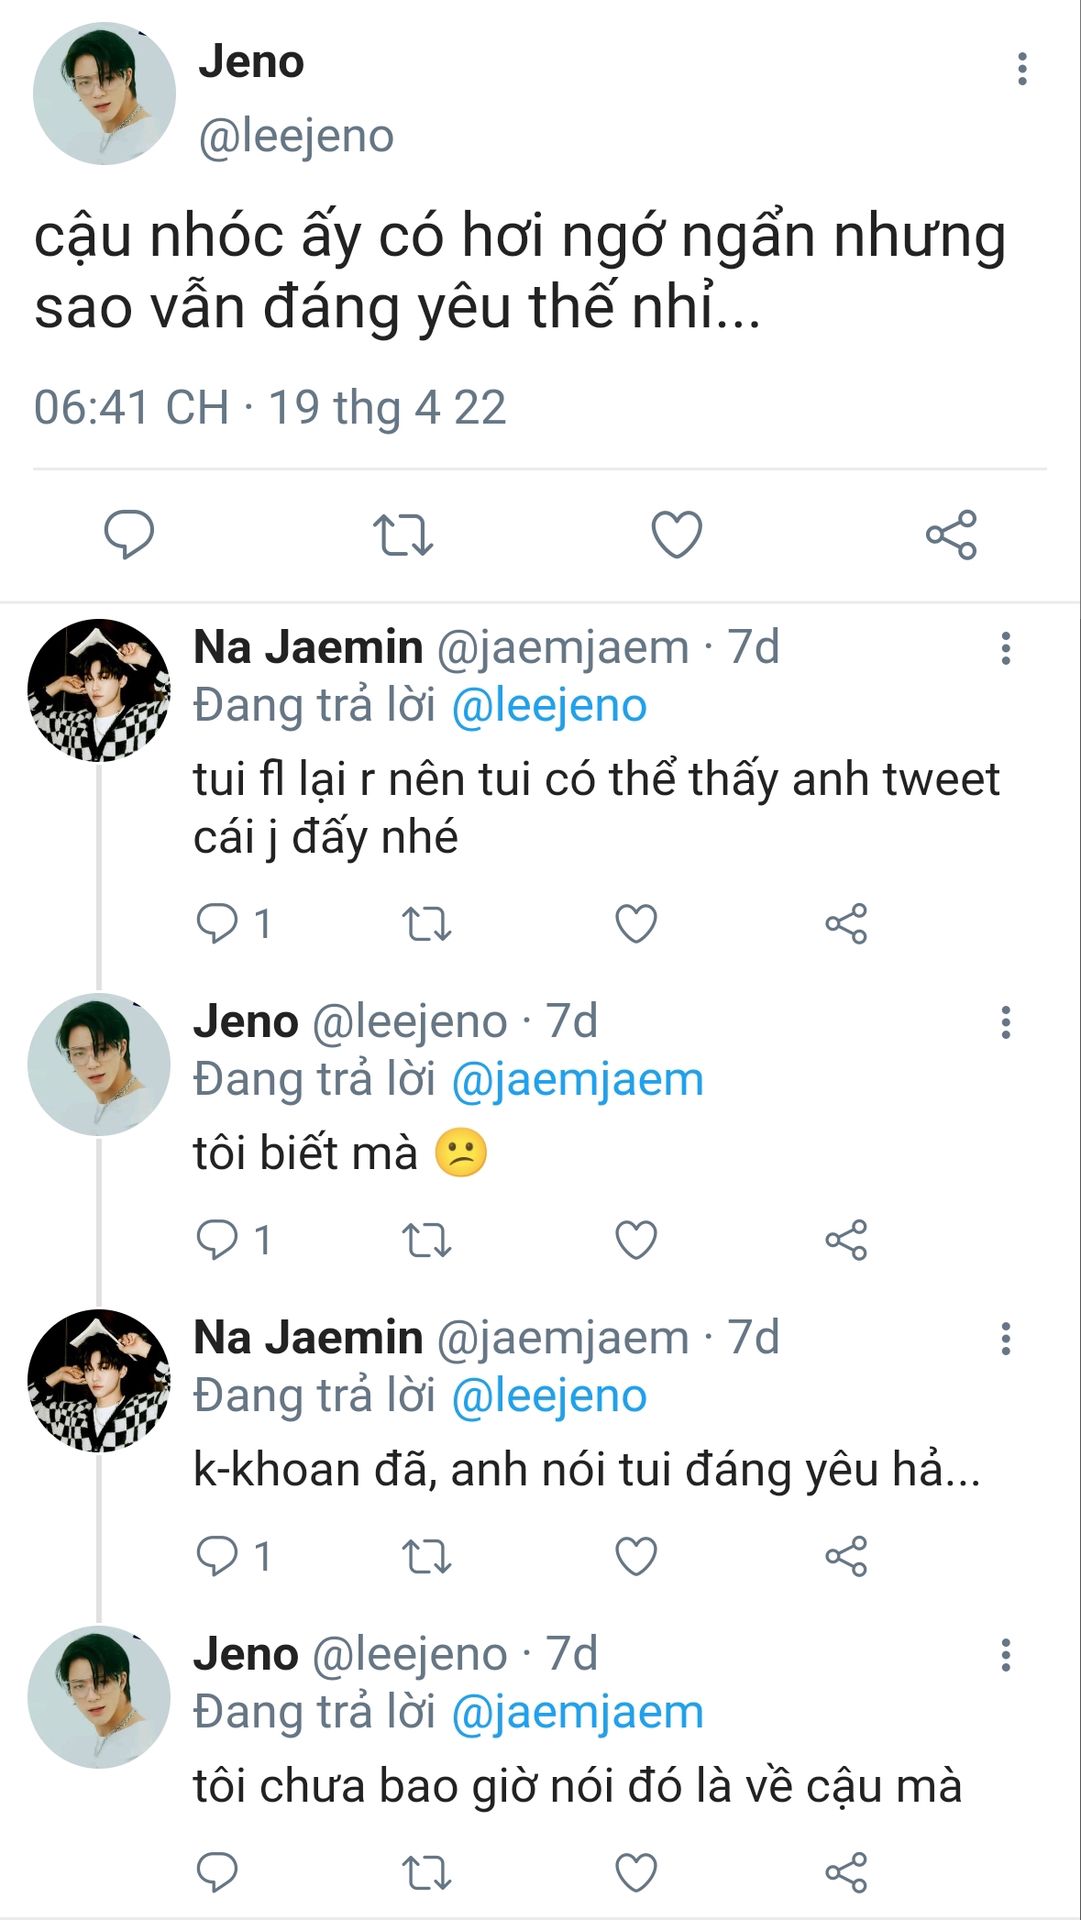Like Jeno's main tweet
Screen dimensions: 1081x1920
coord(676,534)
